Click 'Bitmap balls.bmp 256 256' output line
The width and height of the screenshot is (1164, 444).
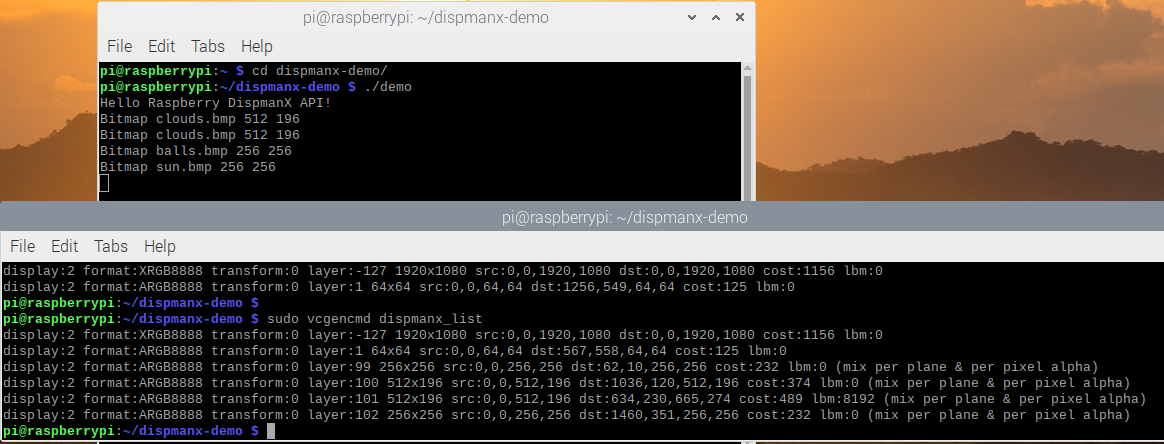coord(196,151)
